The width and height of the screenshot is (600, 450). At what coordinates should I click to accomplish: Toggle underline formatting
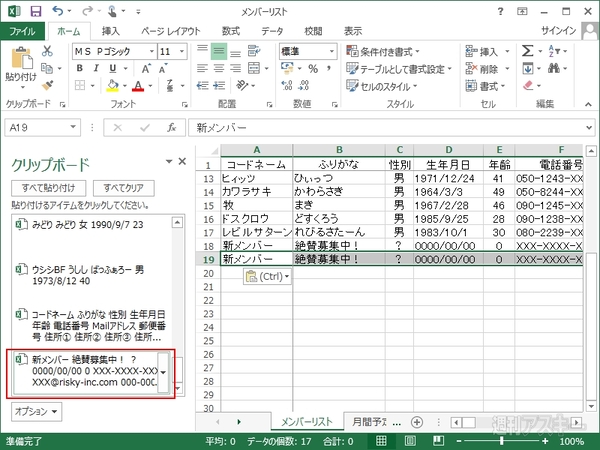click(x=112, y=68)
